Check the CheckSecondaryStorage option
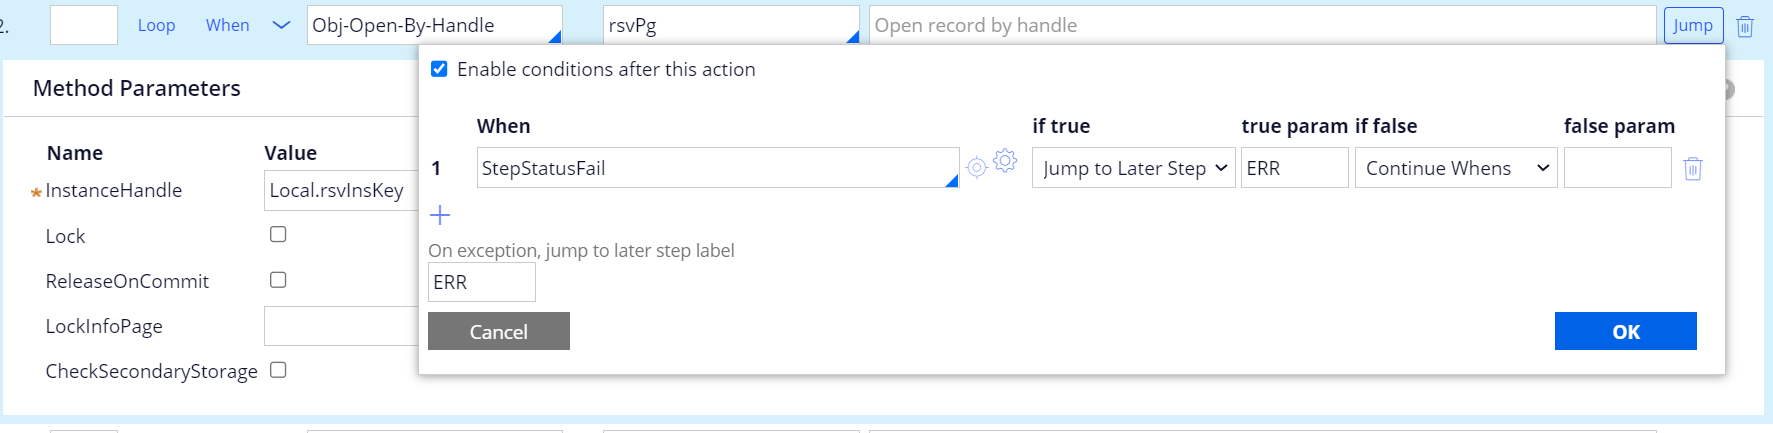Screen dimensions: 1773x433 coord(278,370)
